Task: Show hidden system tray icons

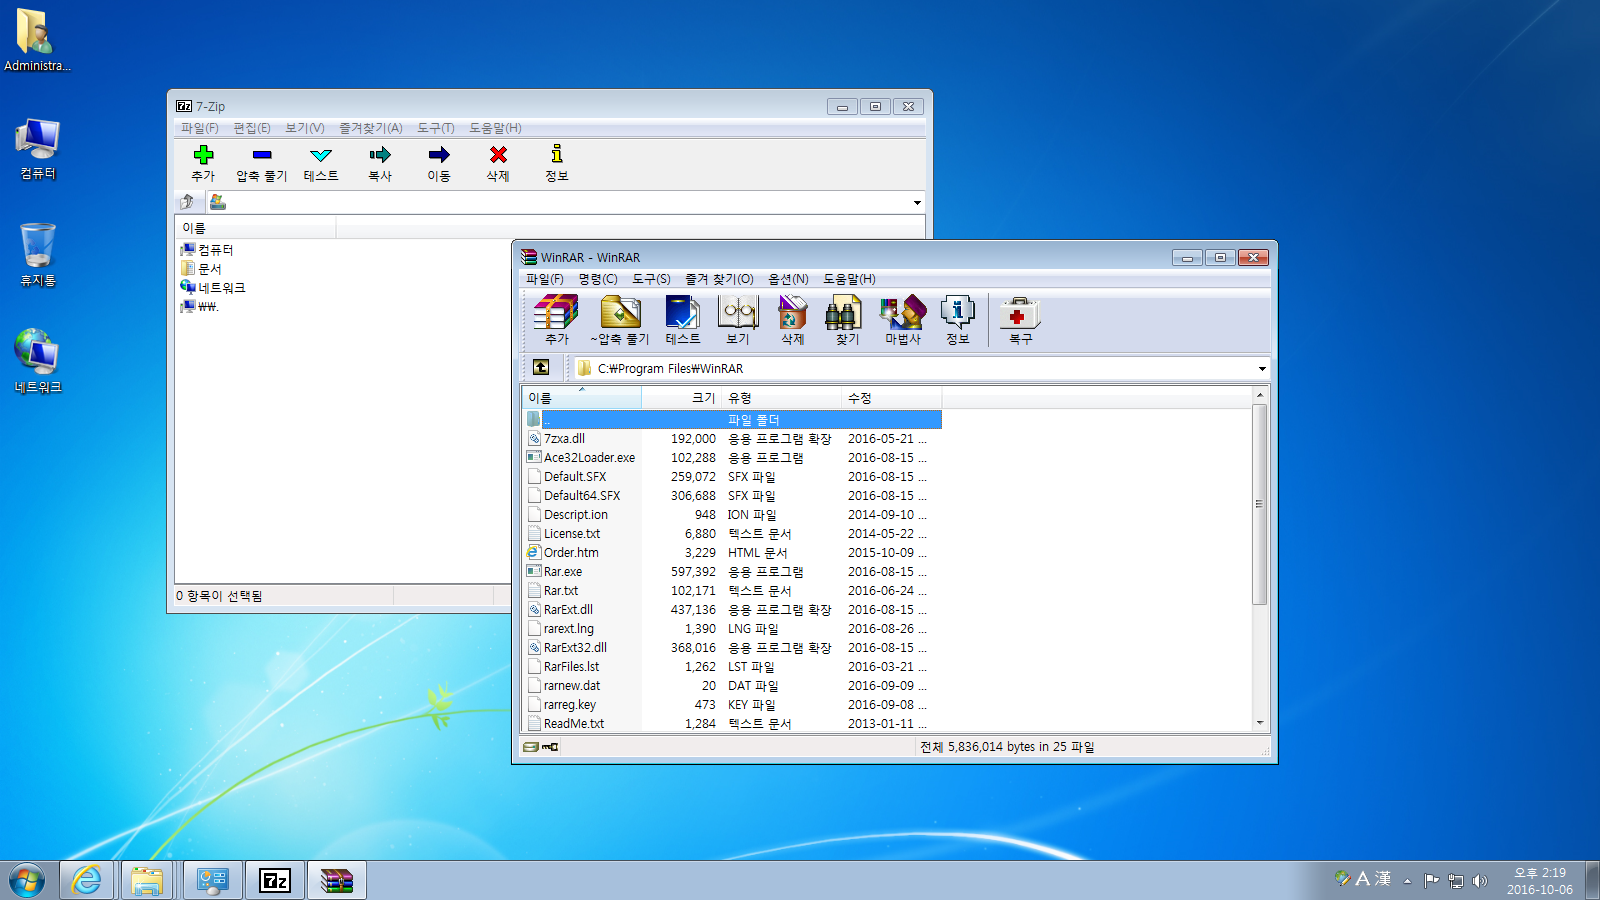Action: click(1407, 881)
